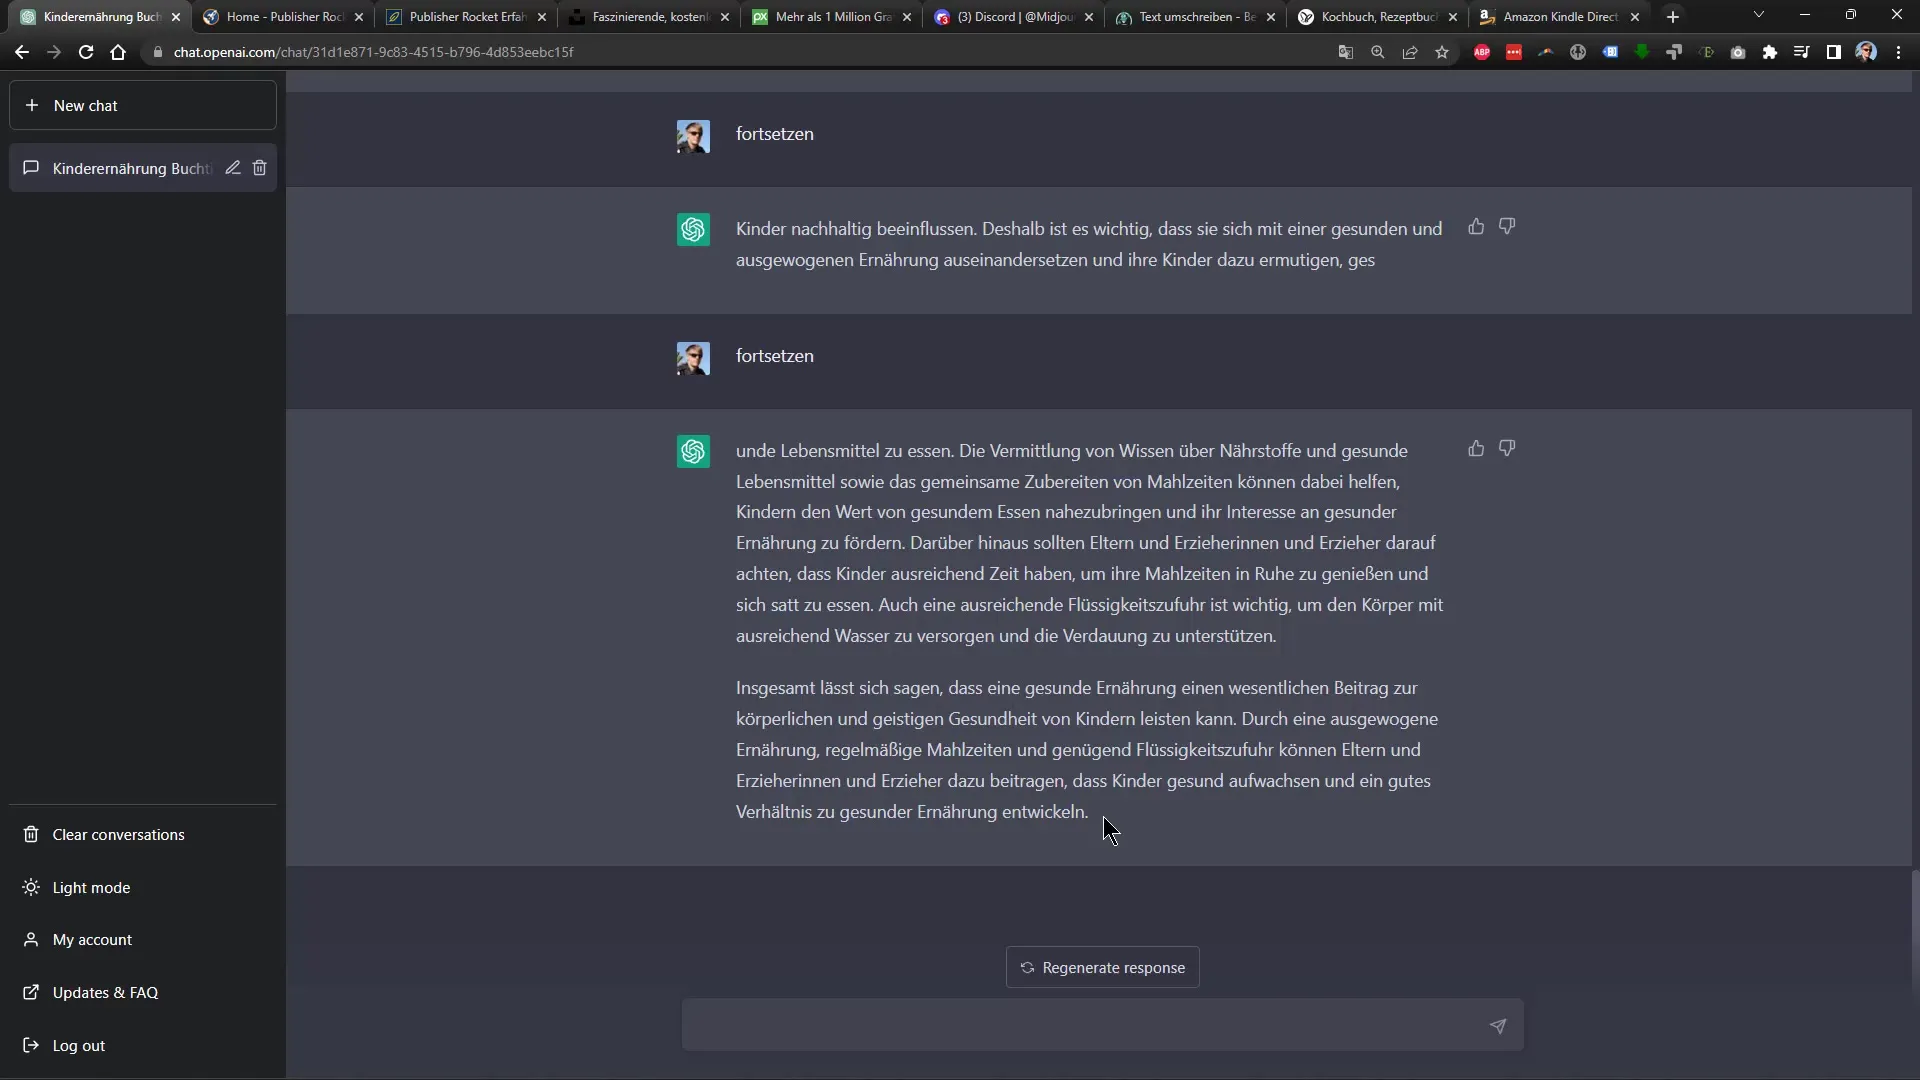Click the edit conversation title icon

point(231,167)
